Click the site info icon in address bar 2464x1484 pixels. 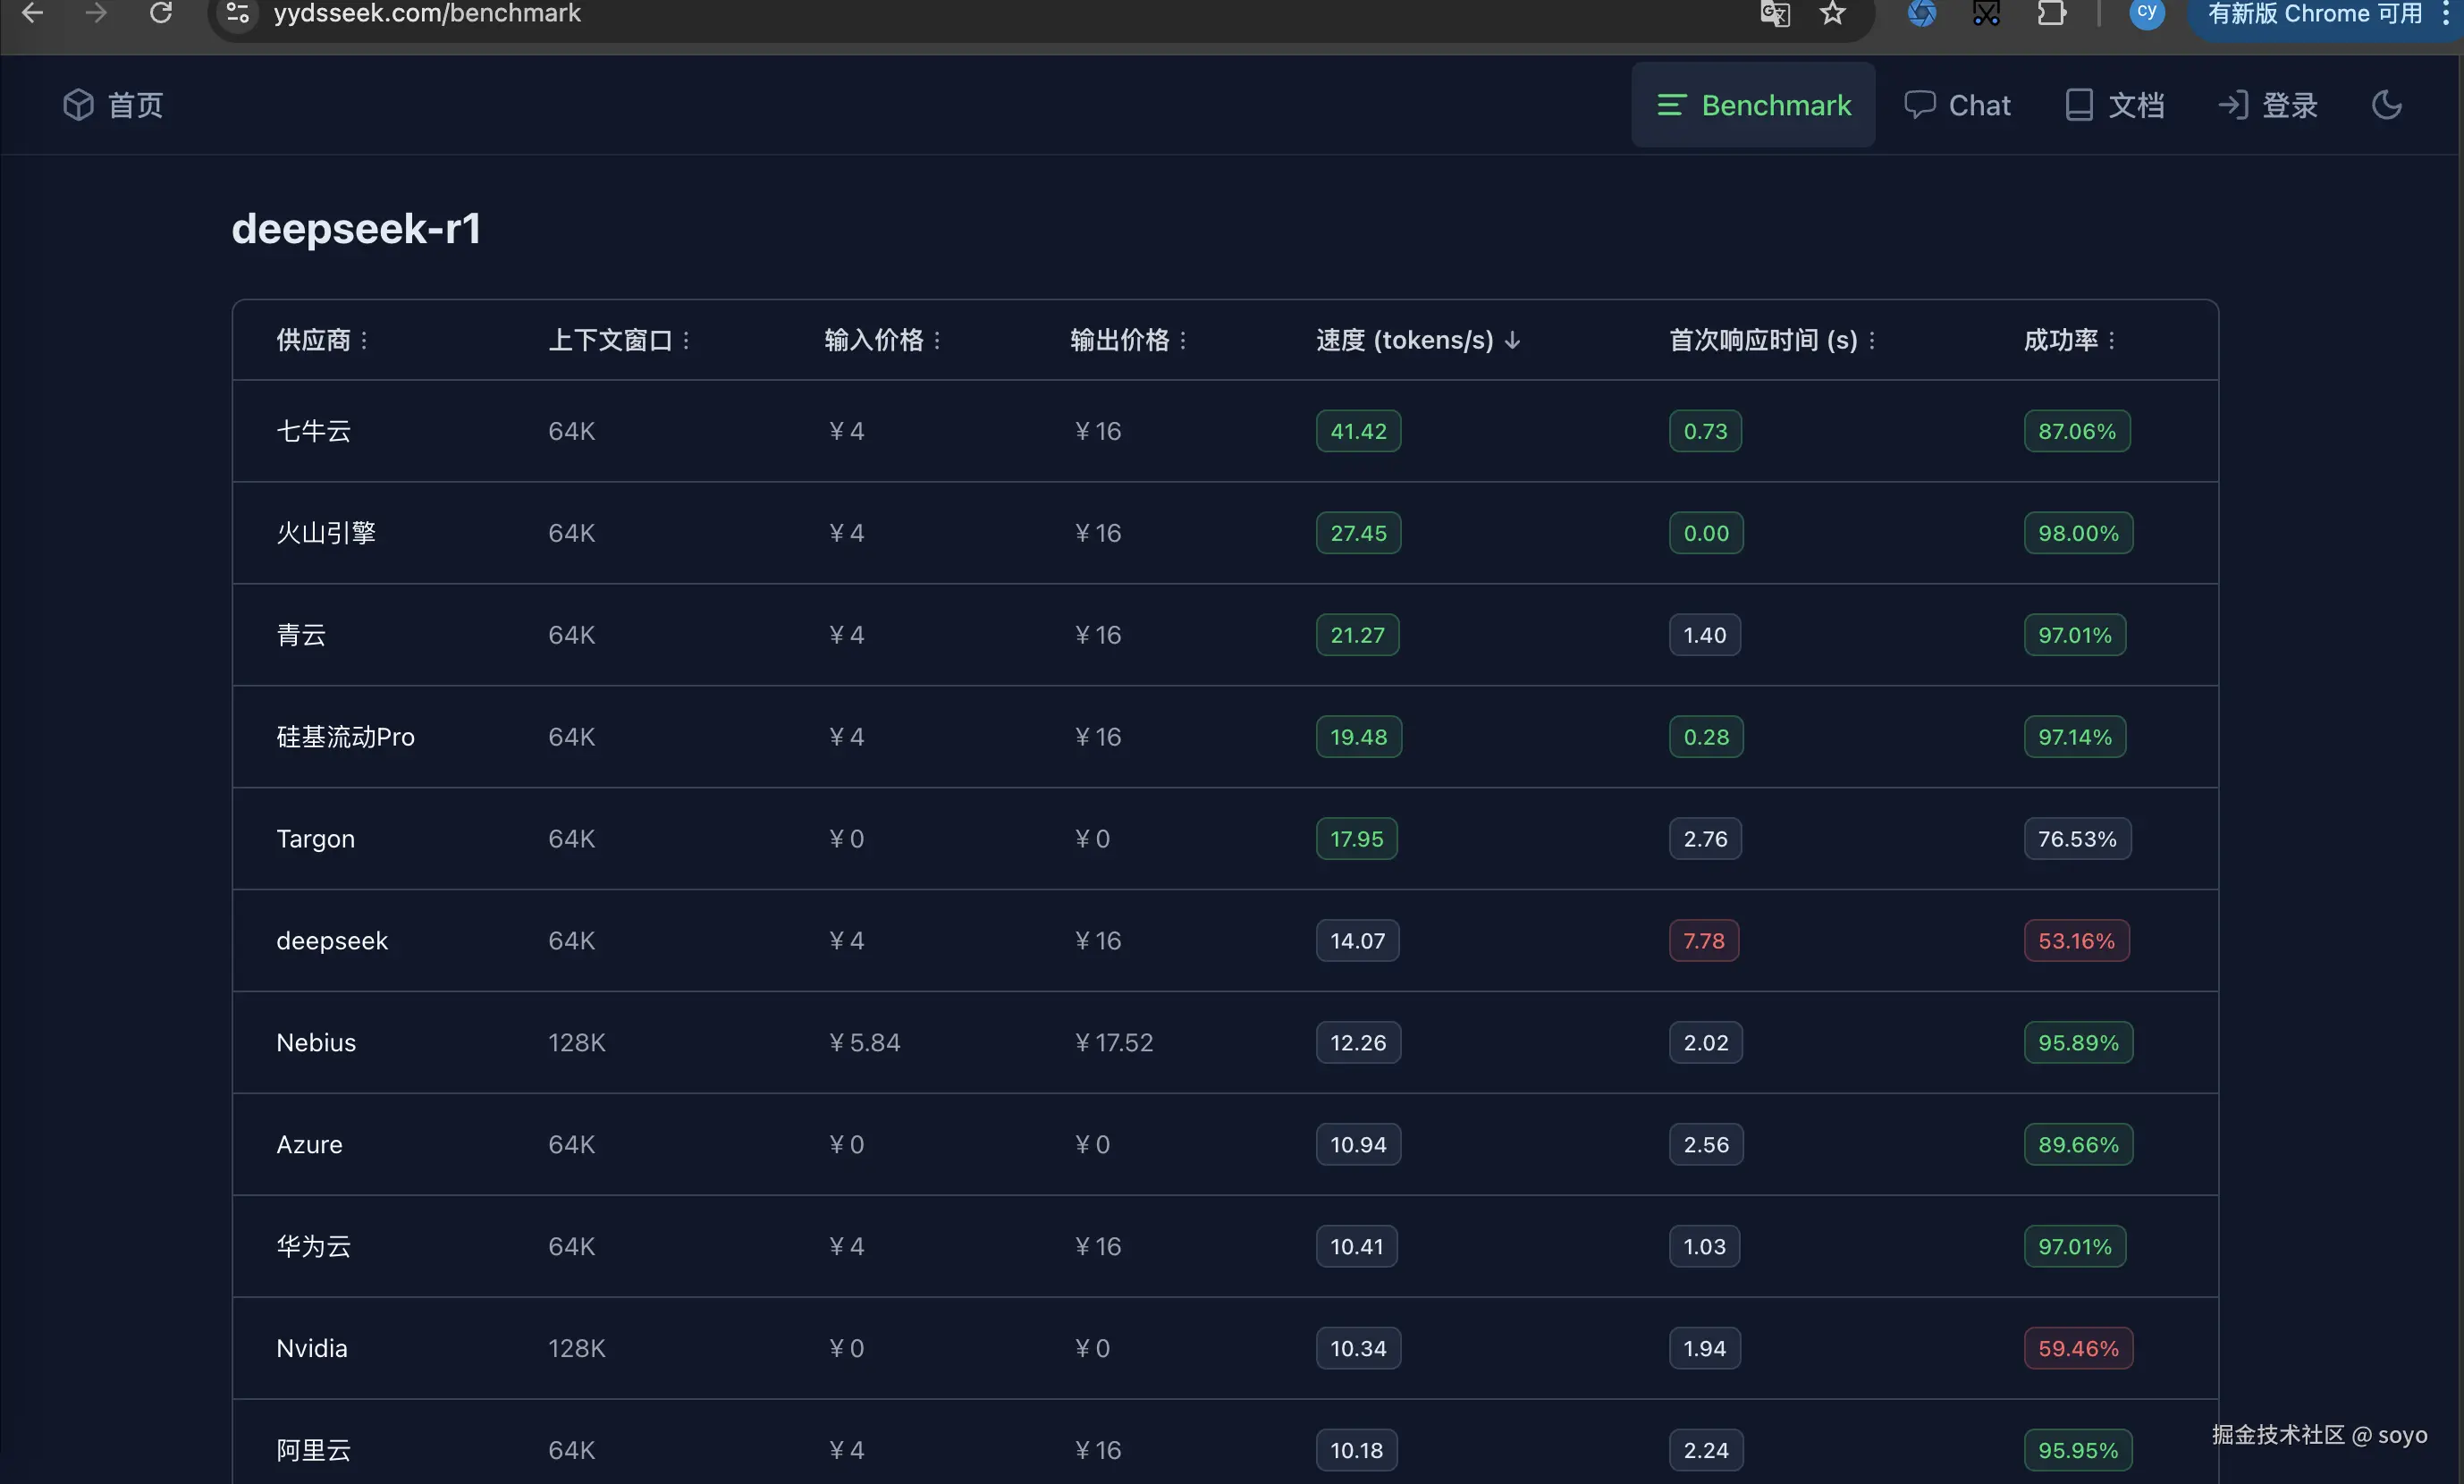237,14
